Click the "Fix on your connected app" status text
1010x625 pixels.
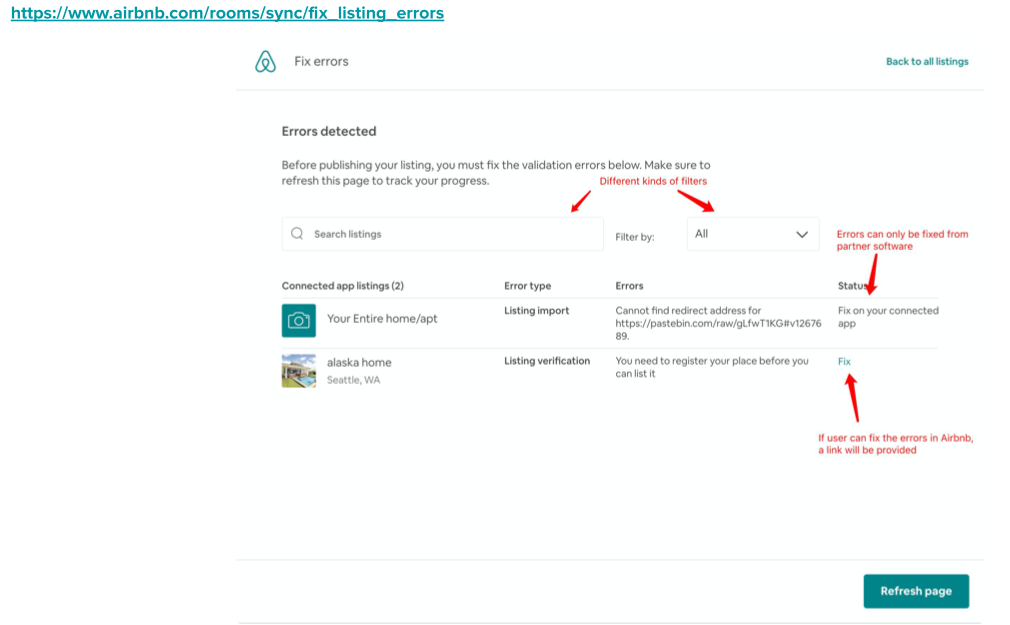(x=887, y=317)
